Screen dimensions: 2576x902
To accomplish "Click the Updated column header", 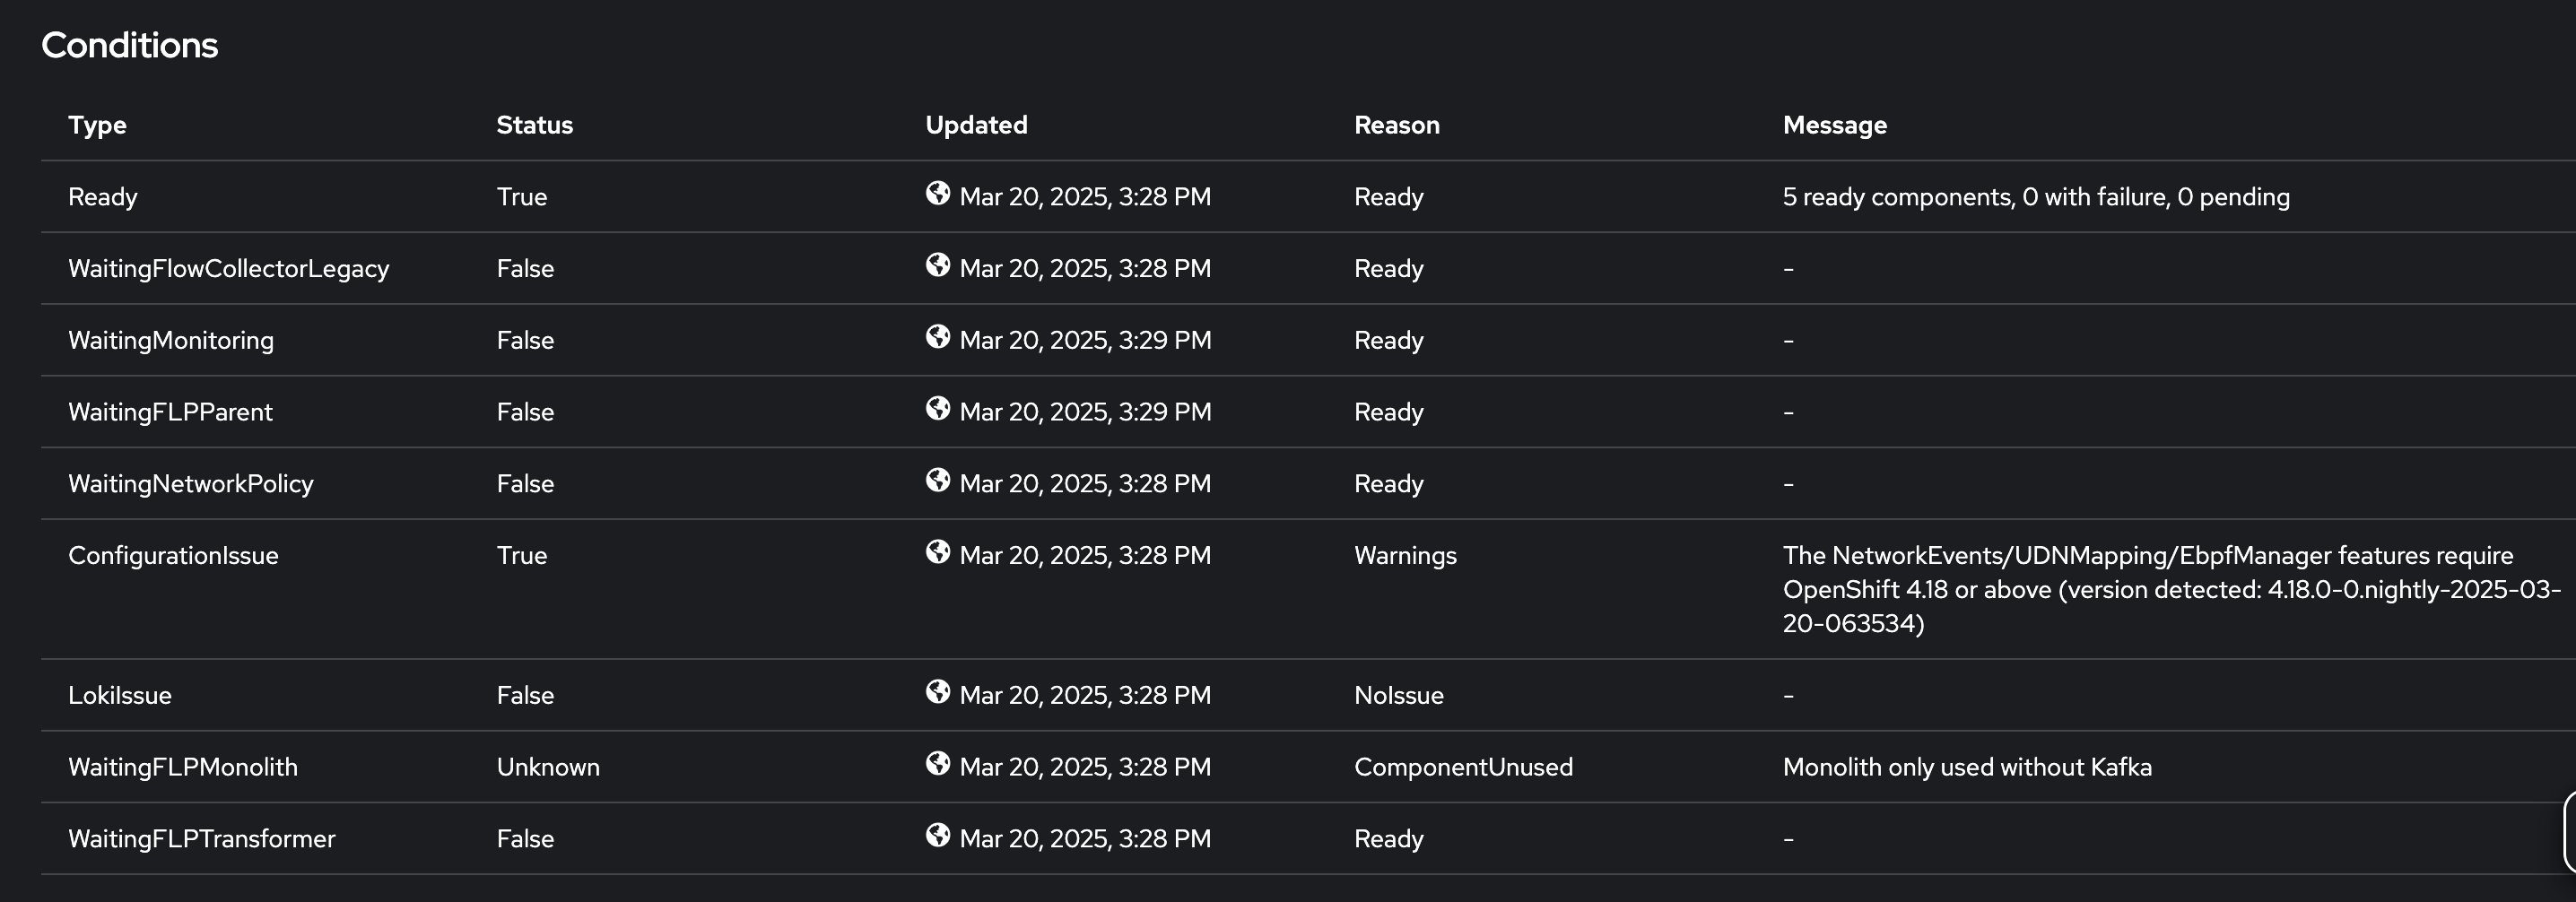I will point(975,125).
